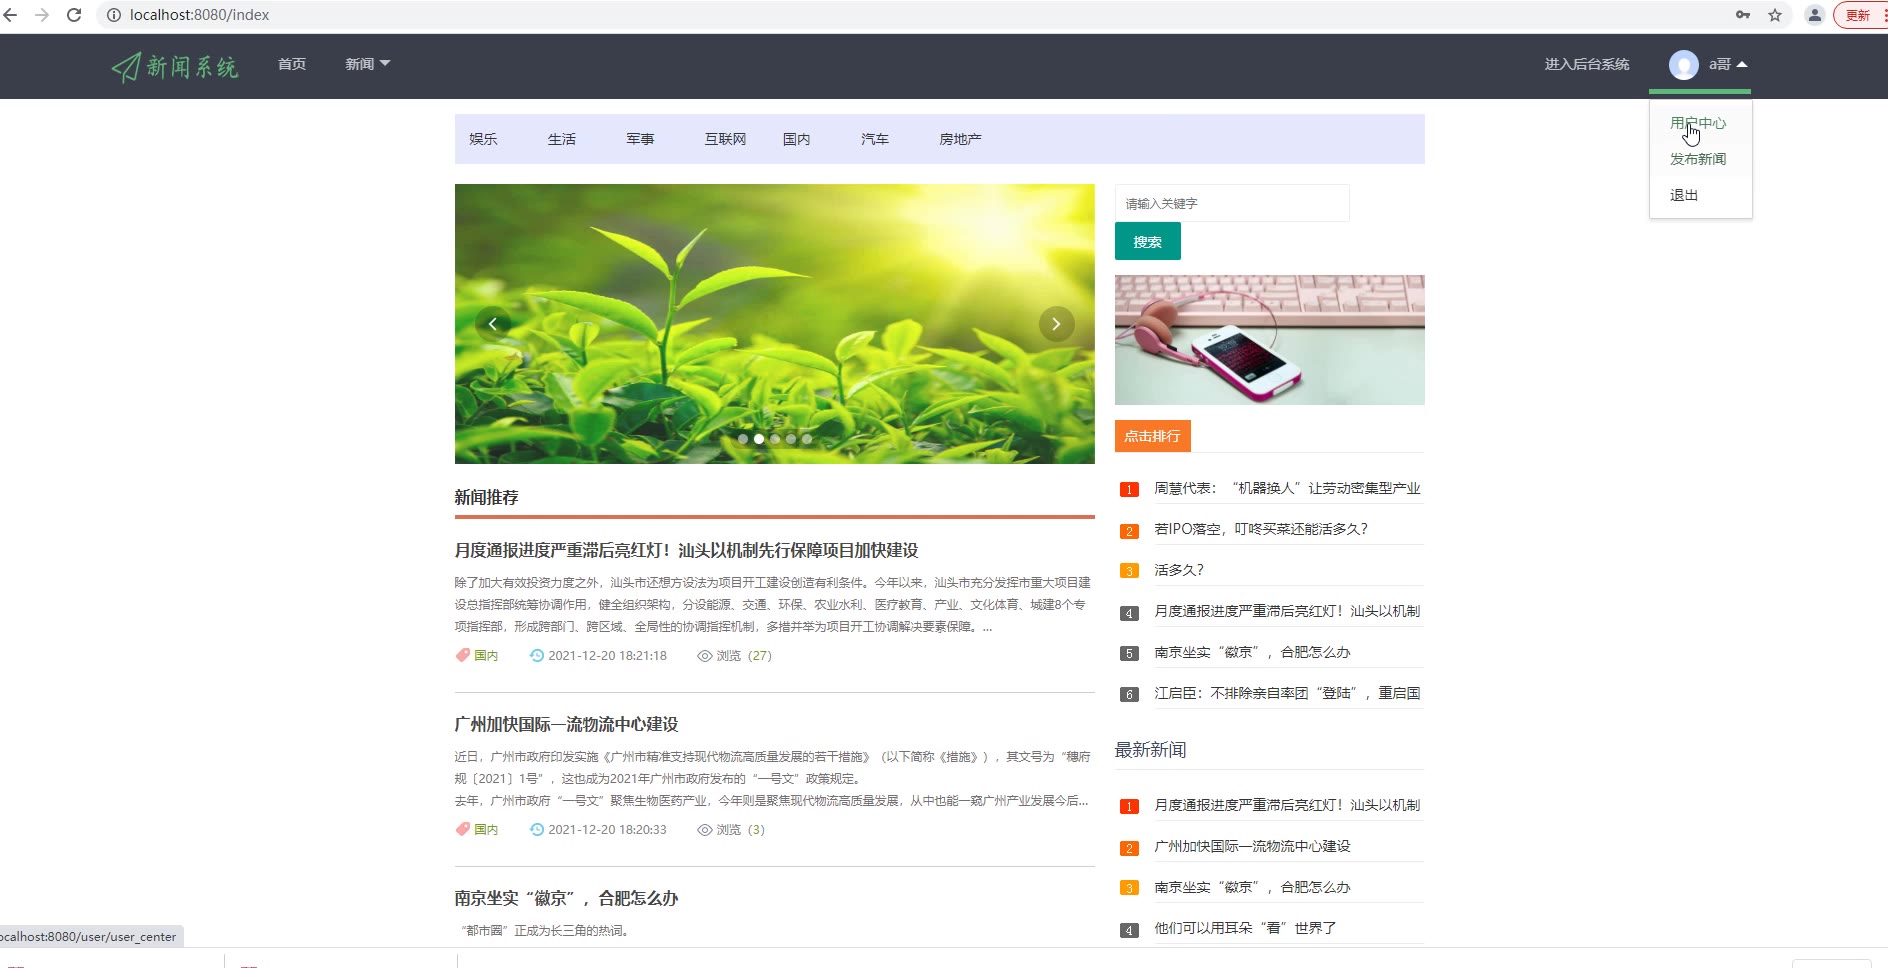Open article 广州加快国际一流物流中心建设 headline in 新闻推荐
The image size is (1888, 968).
[566, 724]
